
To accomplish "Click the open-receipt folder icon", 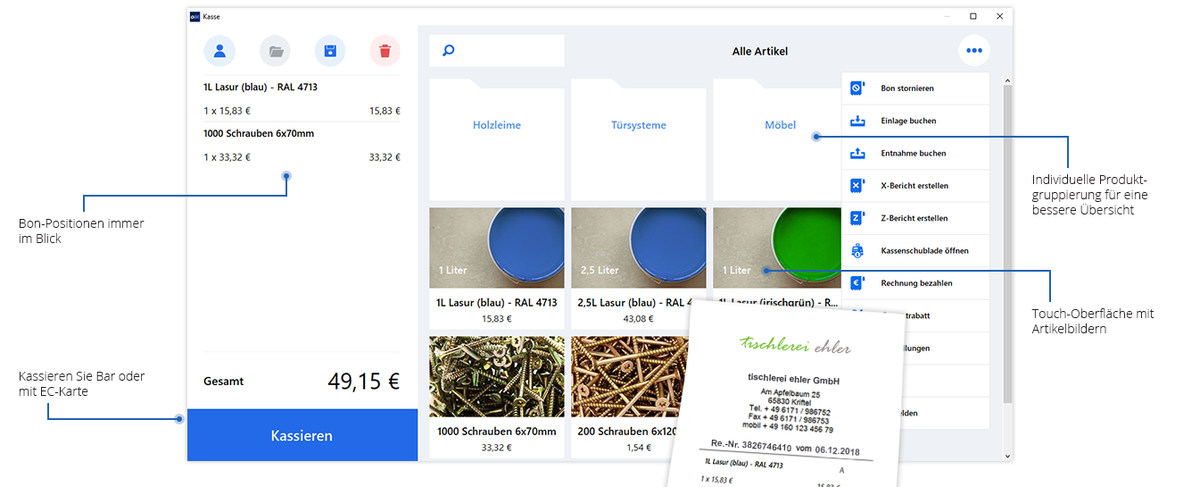I will tap(275, 50).
